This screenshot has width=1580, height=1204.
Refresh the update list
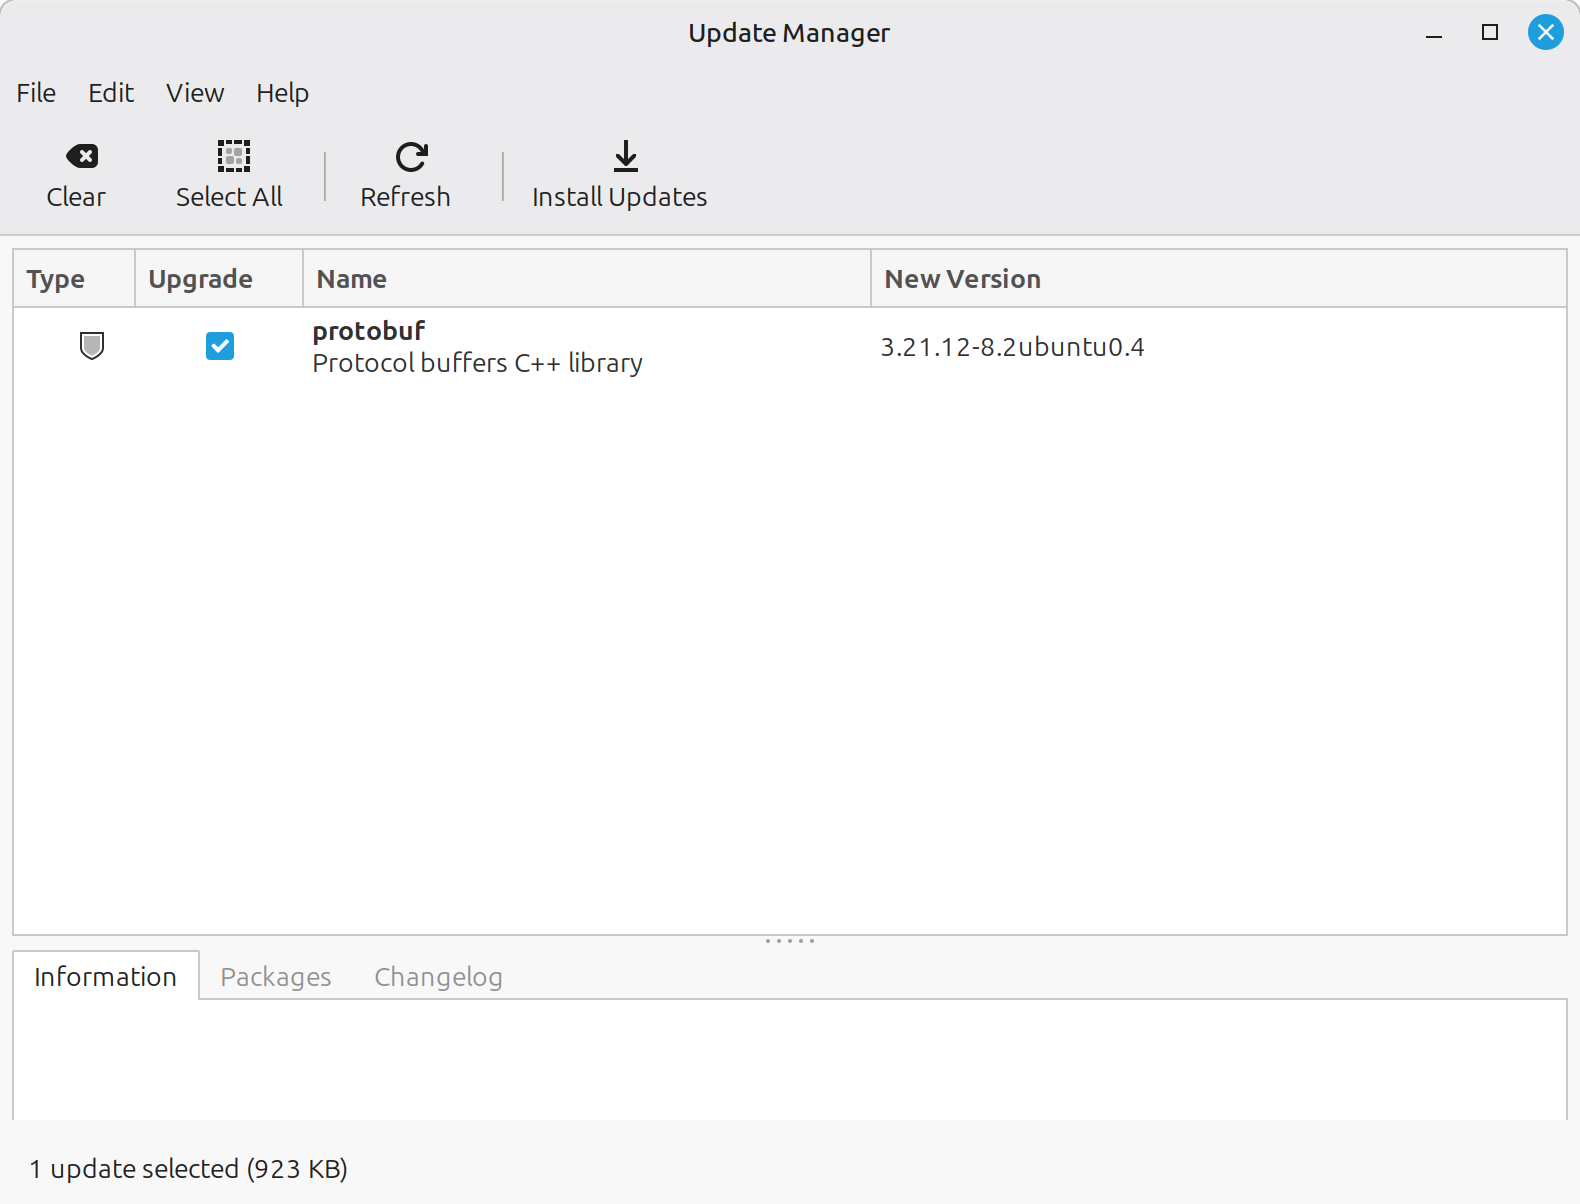[x=405, y=174]
